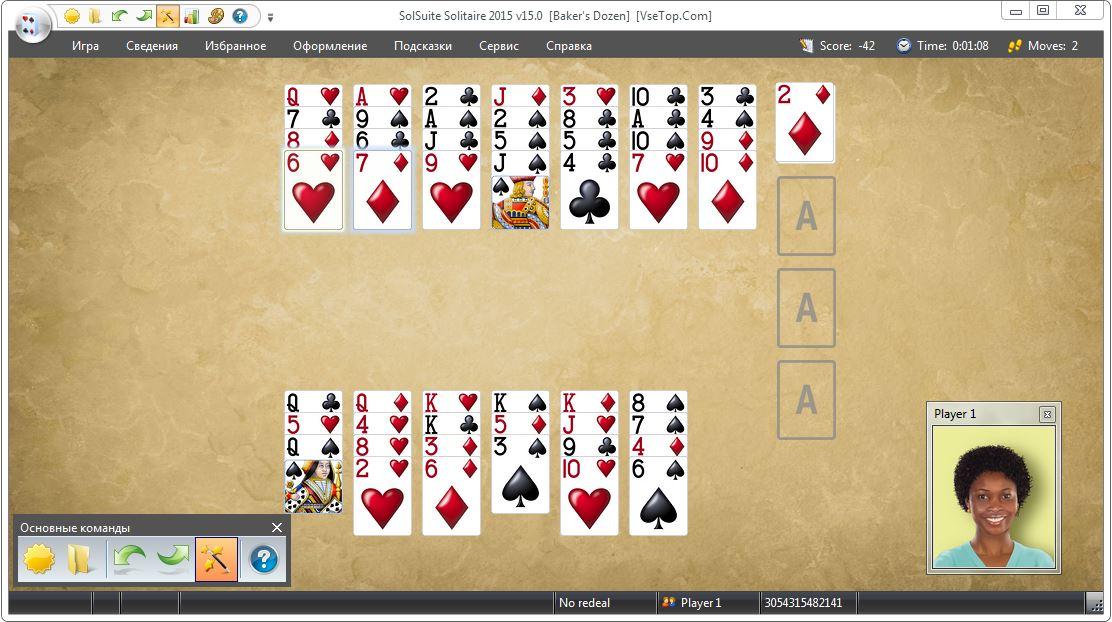Click the Player 1 status bar entry
This screenshot has width=1112, height=622.
pos(691,603)
